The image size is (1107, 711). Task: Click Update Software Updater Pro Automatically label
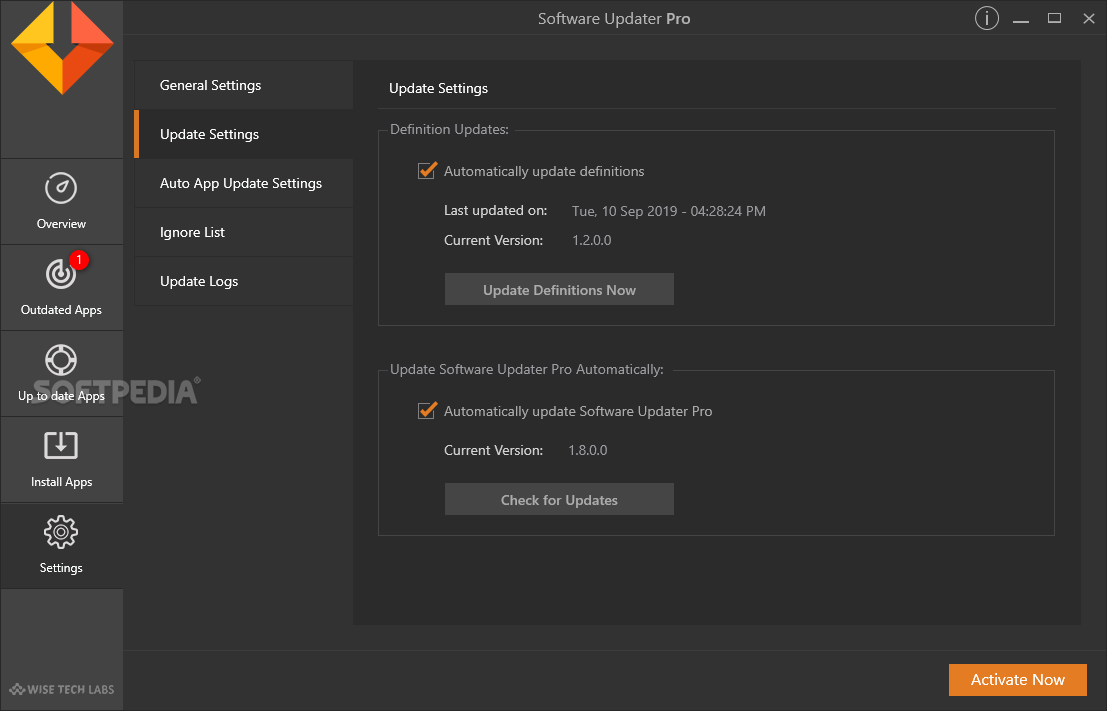tap(527, 369)
